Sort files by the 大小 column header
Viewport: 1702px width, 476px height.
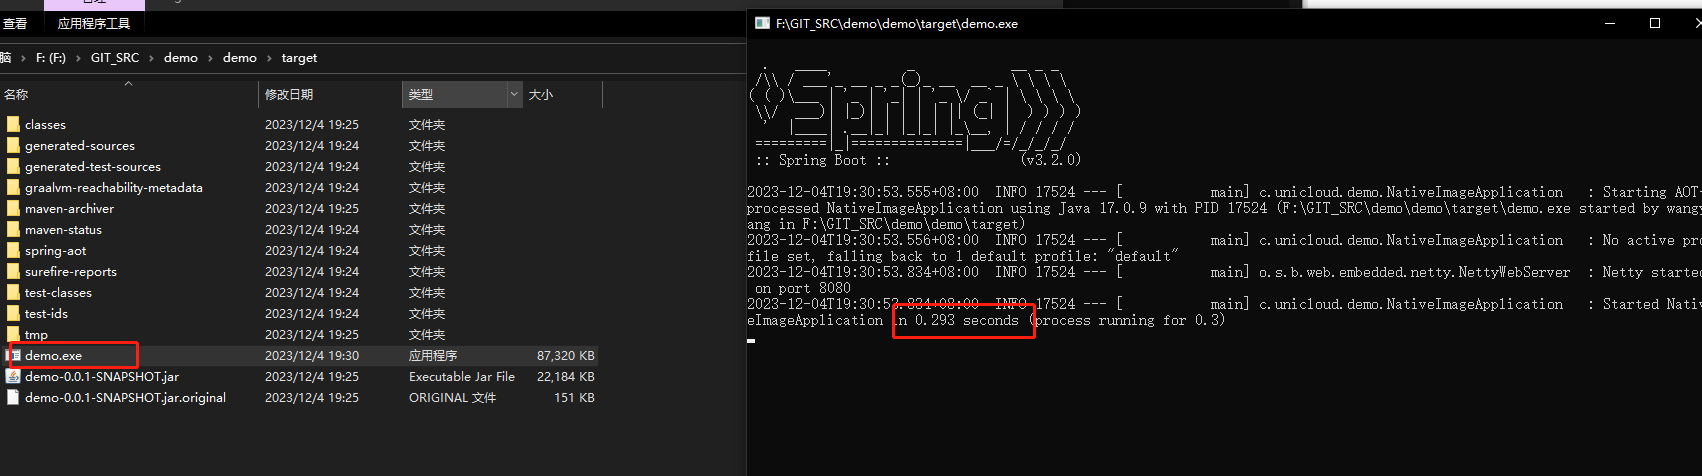[x=541, y=95]
